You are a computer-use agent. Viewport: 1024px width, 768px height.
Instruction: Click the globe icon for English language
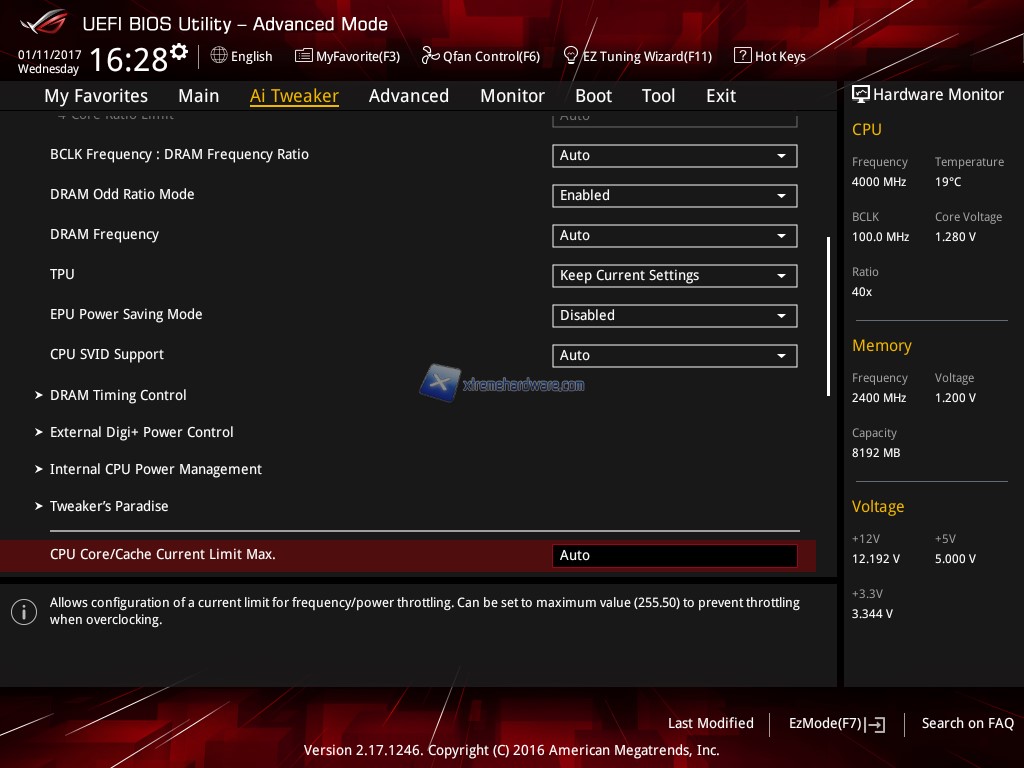click(x=219, y=56)
